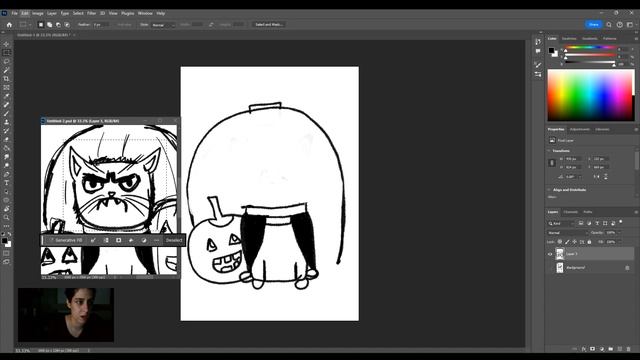Open the layer blend mode Normal dropdown
This screenshot has width=640, height=360.
567,233
